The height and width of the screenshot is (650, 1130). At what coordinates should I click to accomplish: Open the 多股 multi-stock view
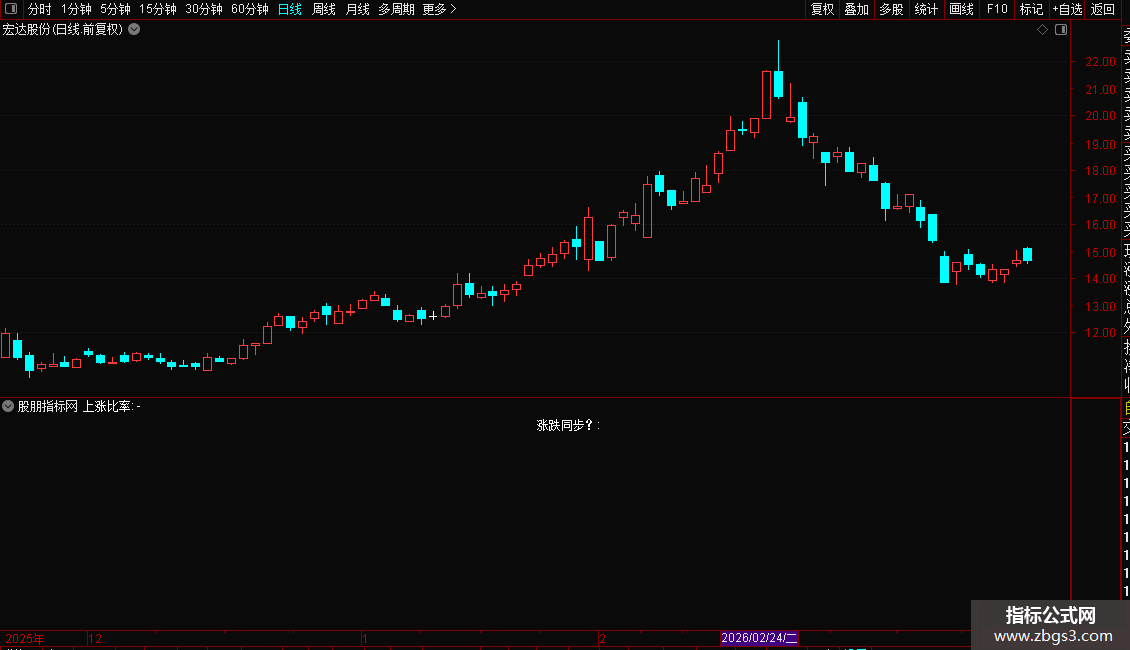[891, 9]
